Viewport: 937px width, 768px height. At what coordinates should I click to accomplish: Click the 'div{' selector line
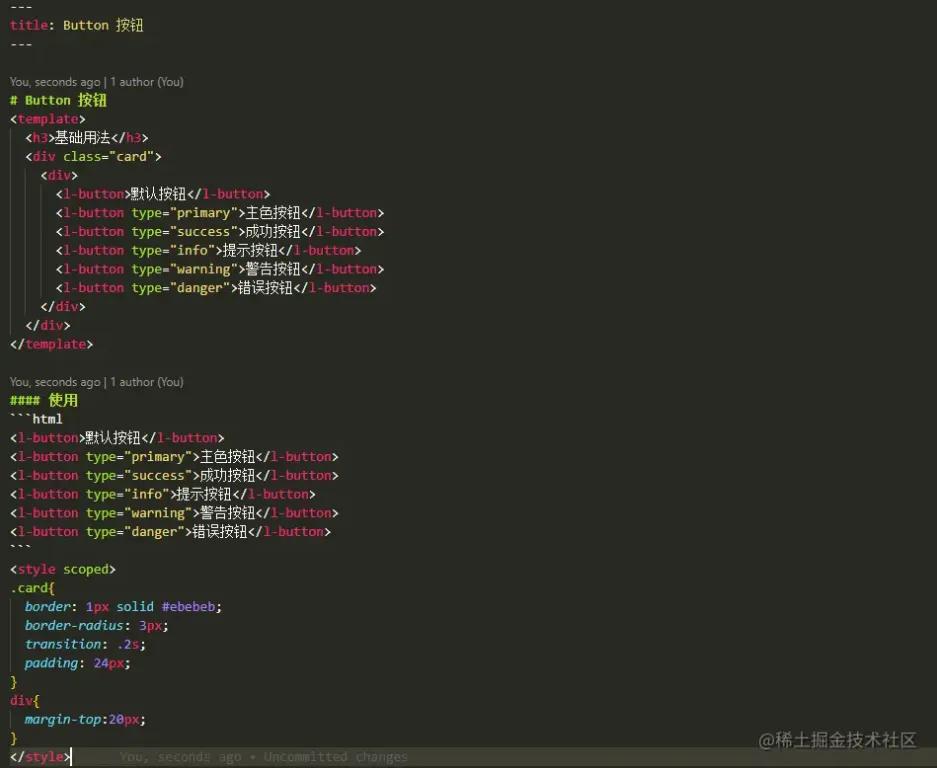[25, 700]
